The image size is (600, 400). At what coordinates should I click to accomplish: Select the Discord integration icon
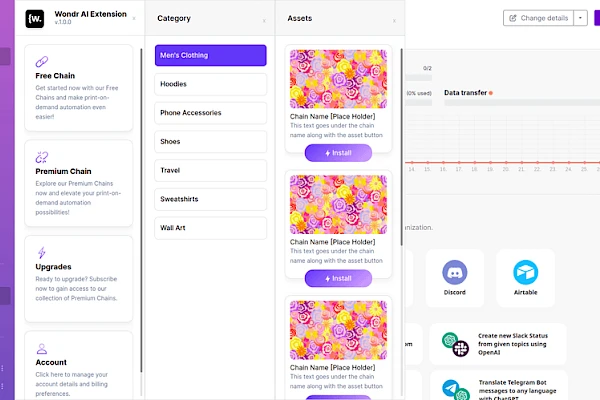(x=455, y=272)
